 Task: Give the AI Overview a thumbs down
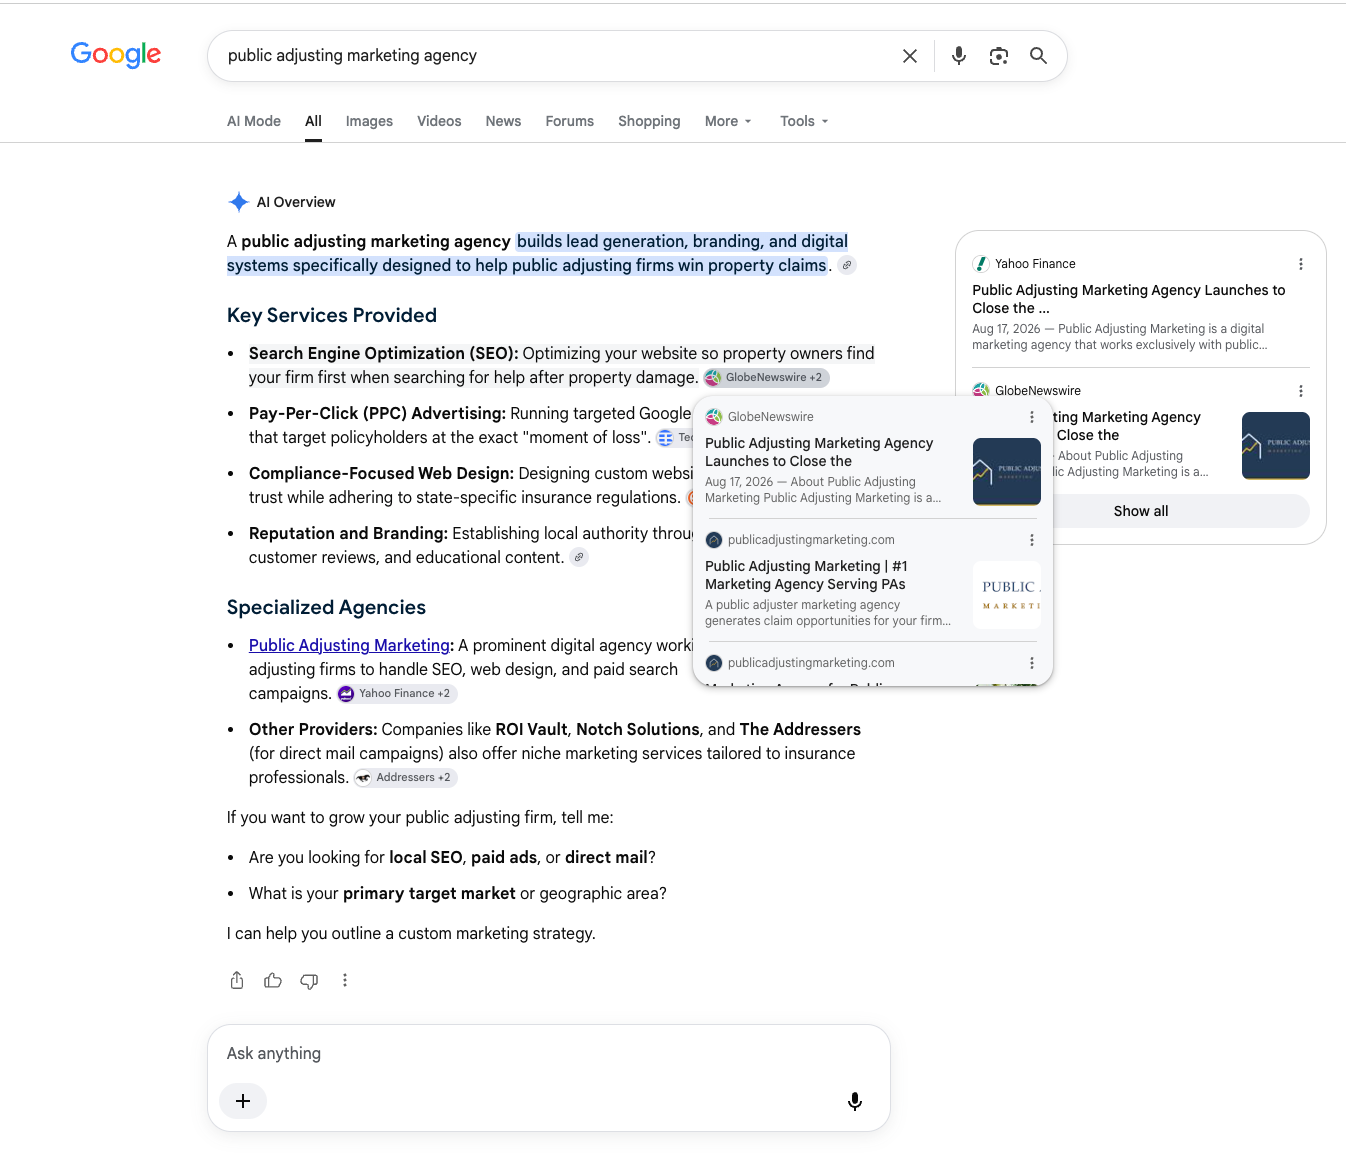click(x=309, y=980)
